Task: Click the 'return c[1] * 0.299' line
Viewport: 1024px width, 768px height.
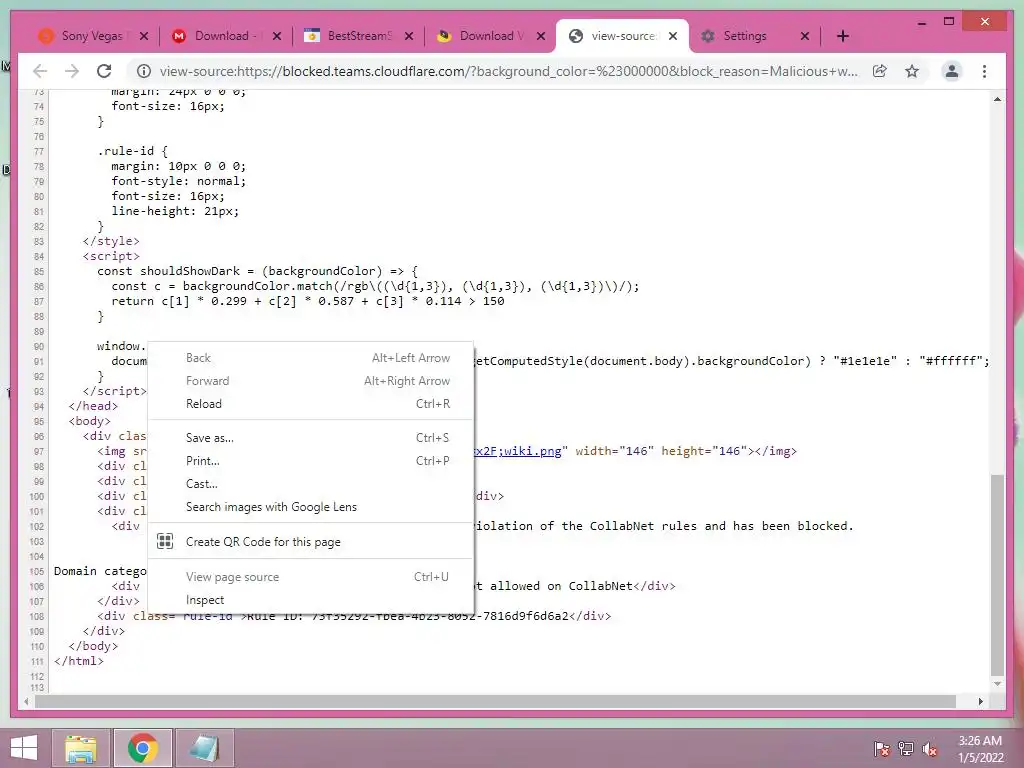Action: click(x=308, y=301)
